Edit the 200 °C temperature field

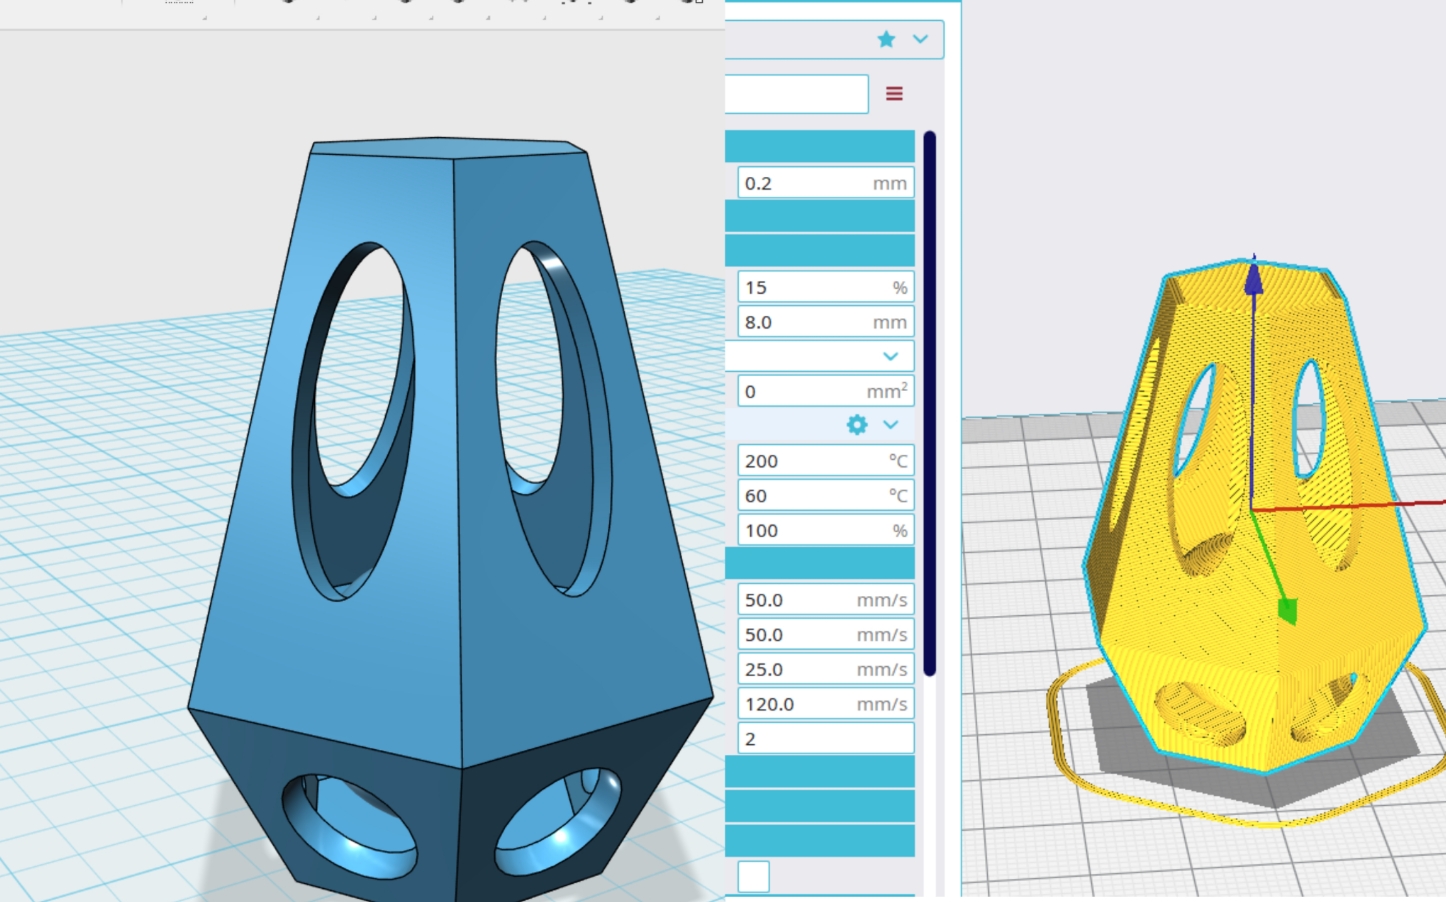click(826, 461)
